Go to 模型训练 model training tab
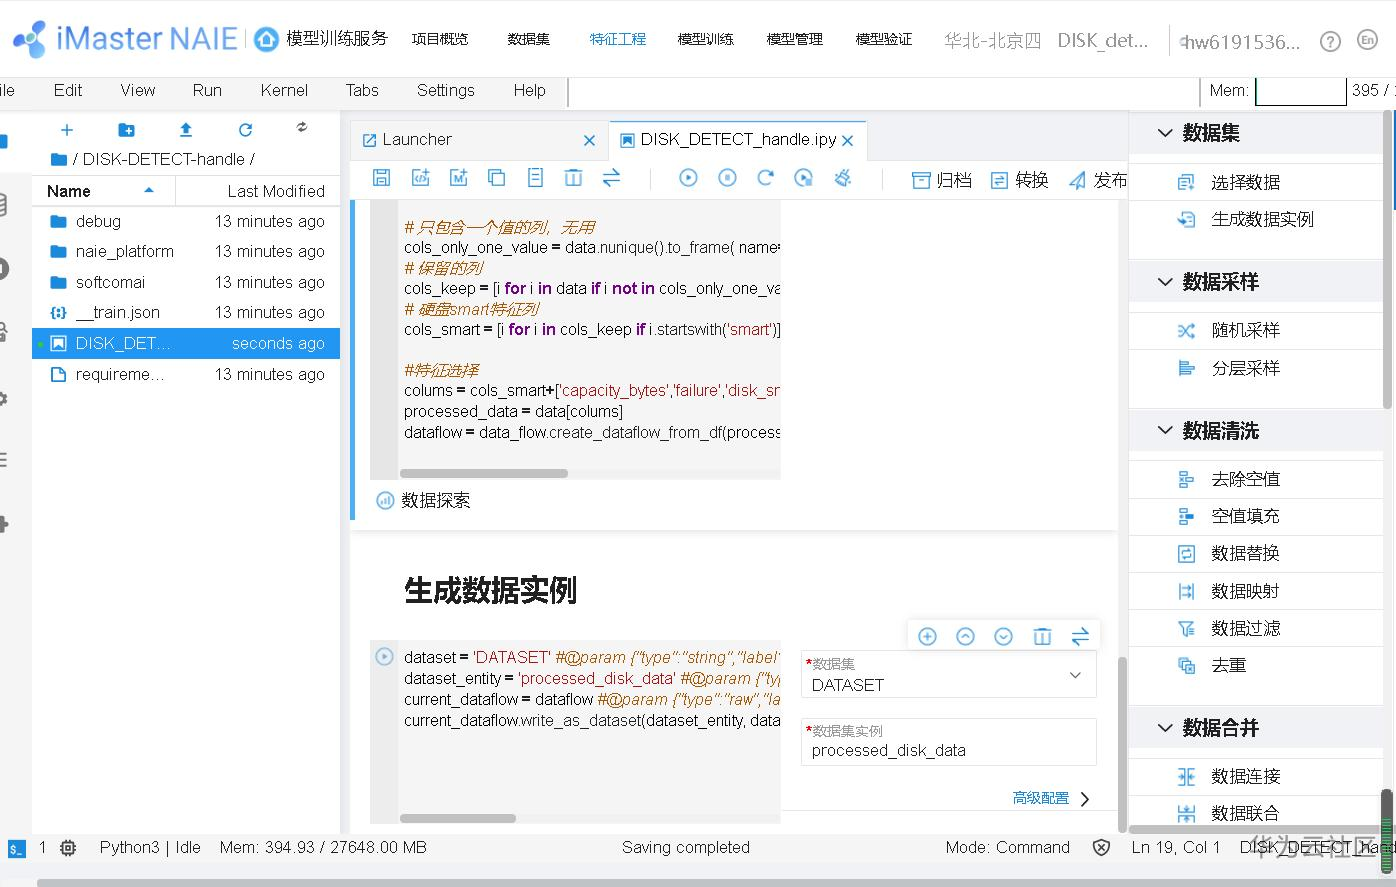Image resolution: width=1396 pixels, height=887 pixels. [706, 39]
